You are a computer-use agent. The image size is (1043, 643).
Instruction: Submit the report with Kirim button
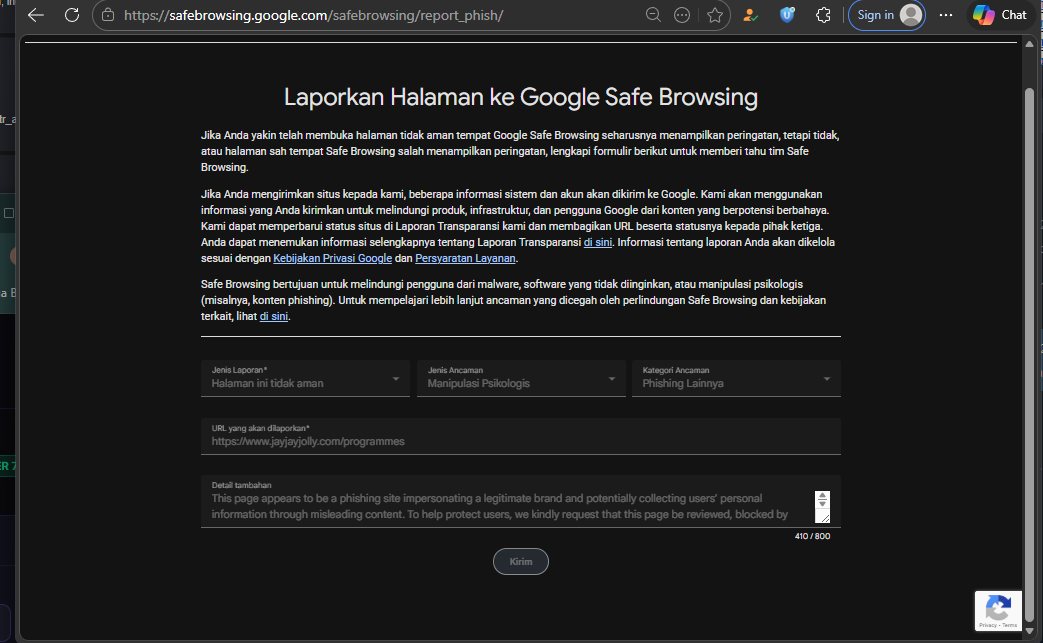click(x=521, y=561)
